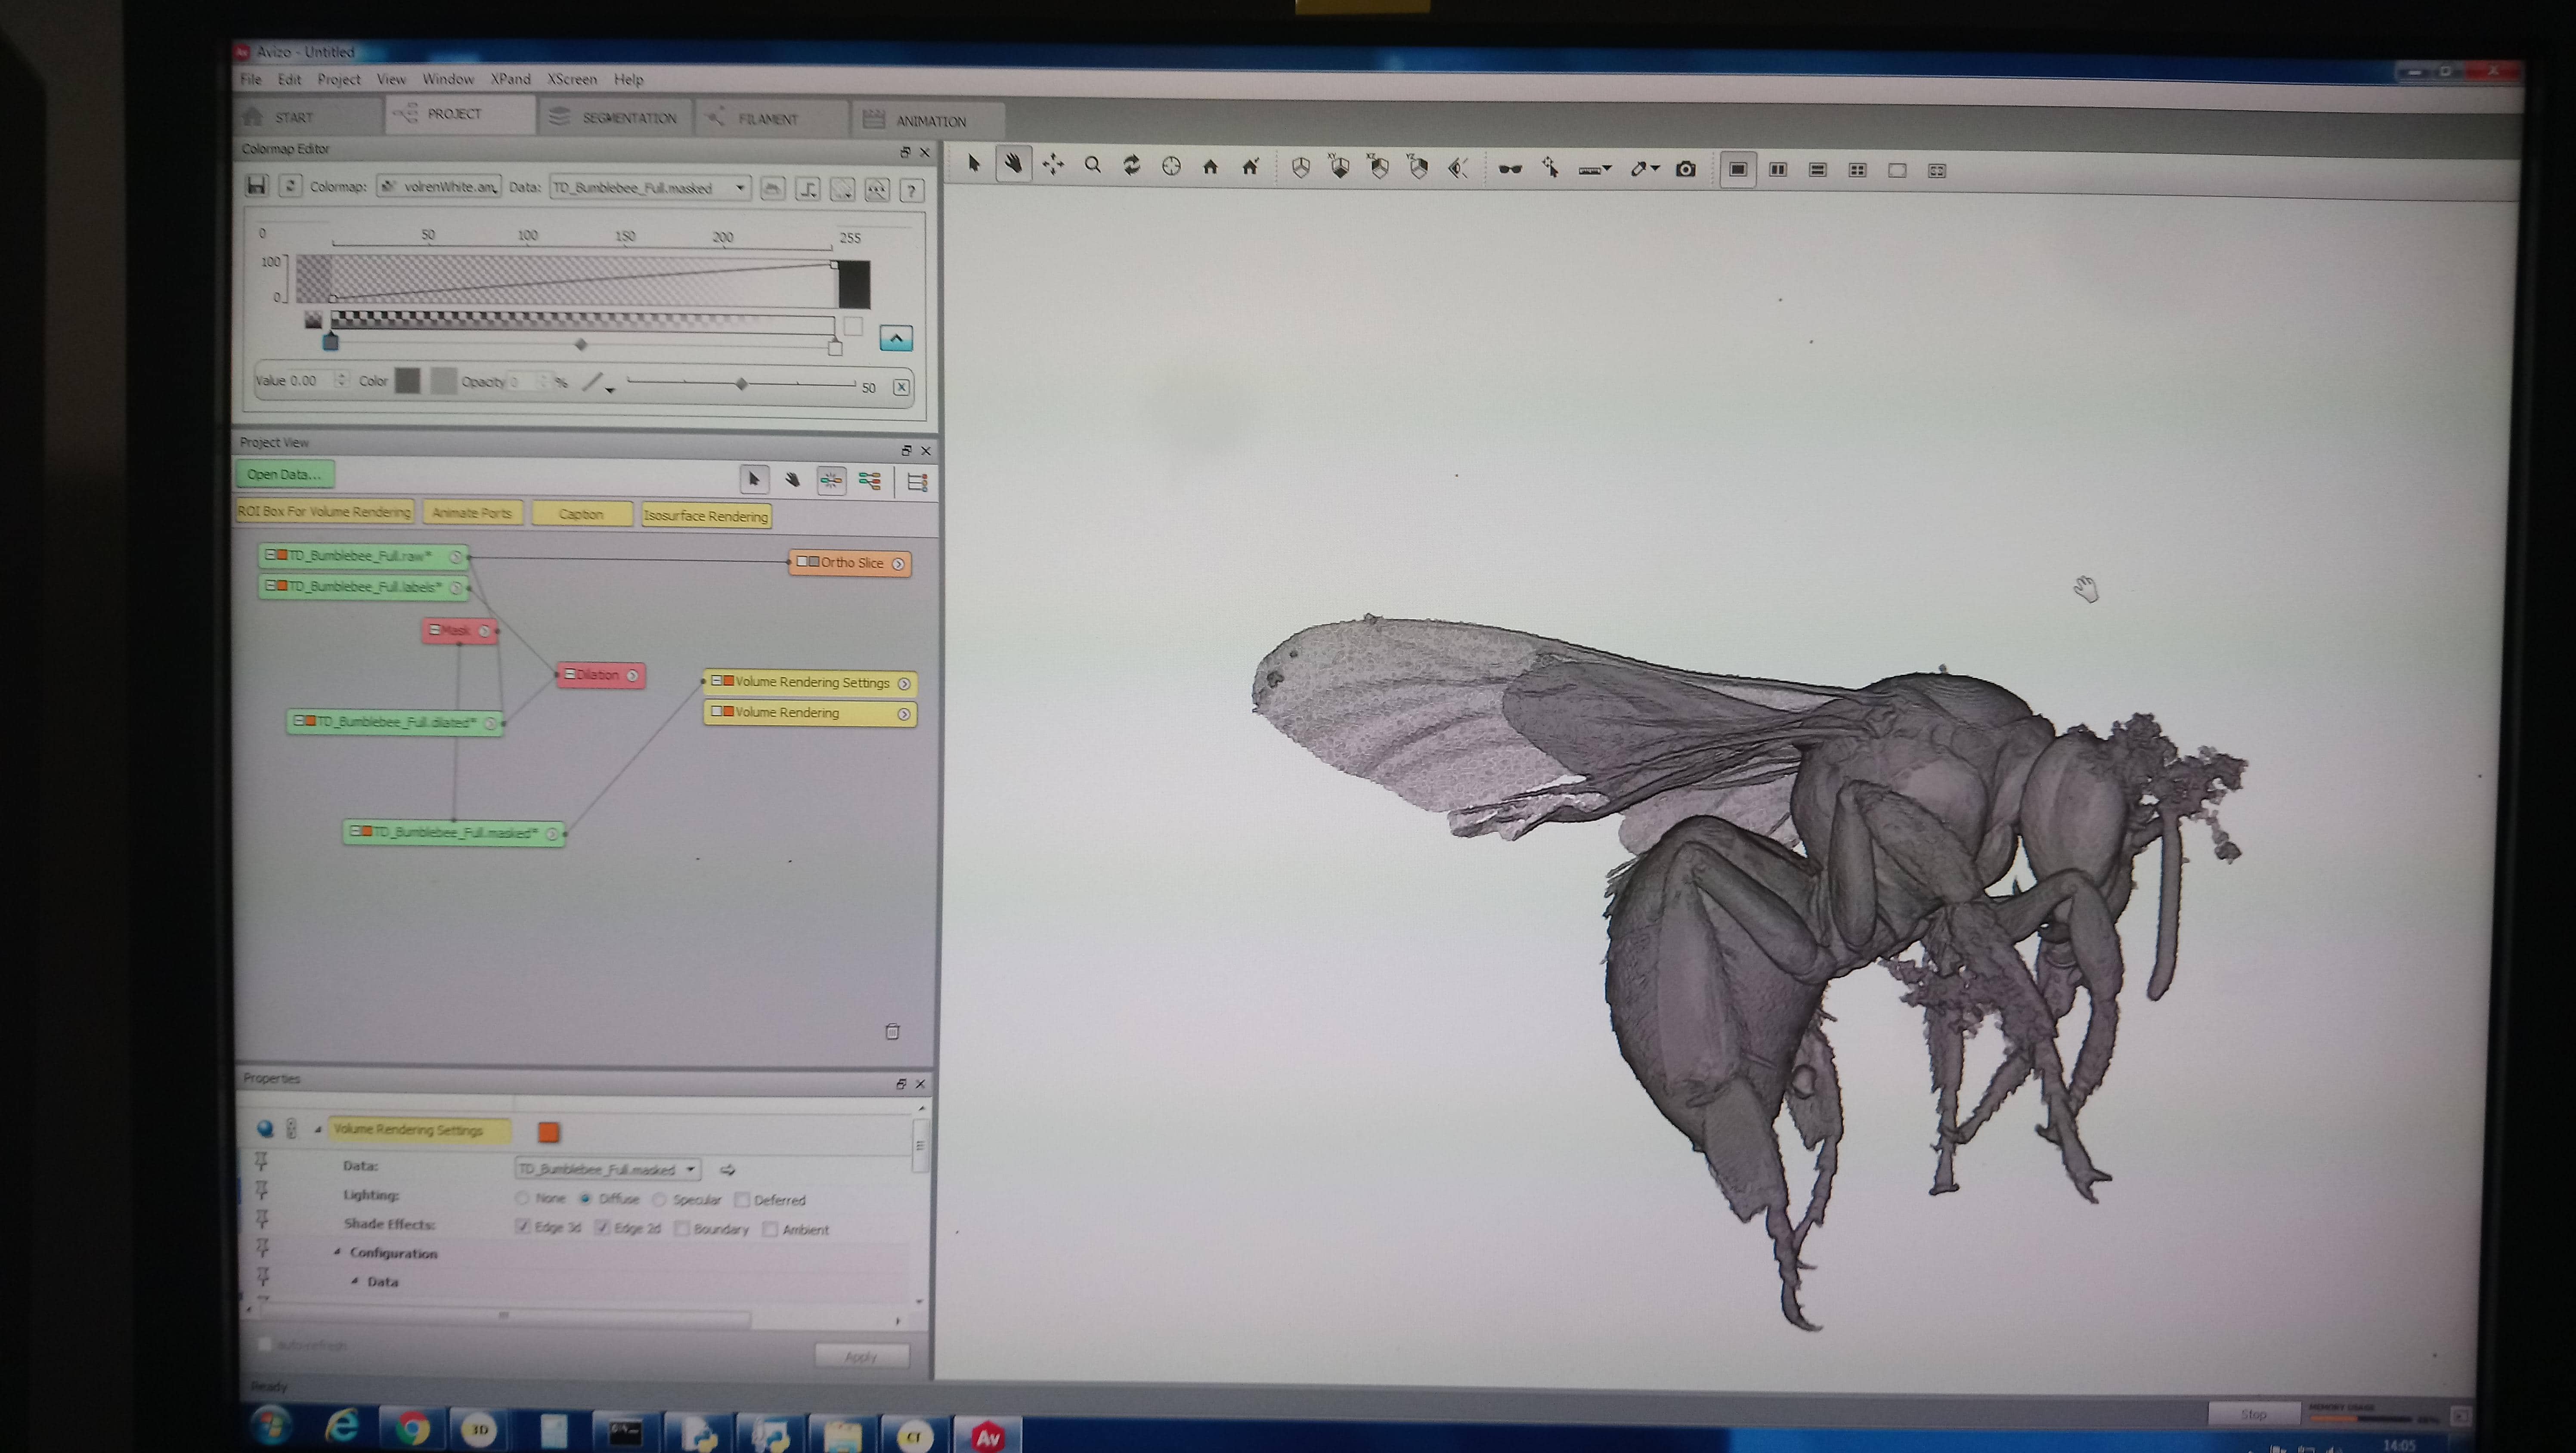Click the Open Data button
This screenshot has height=1453, width=2576.
[x=284, y=474]
